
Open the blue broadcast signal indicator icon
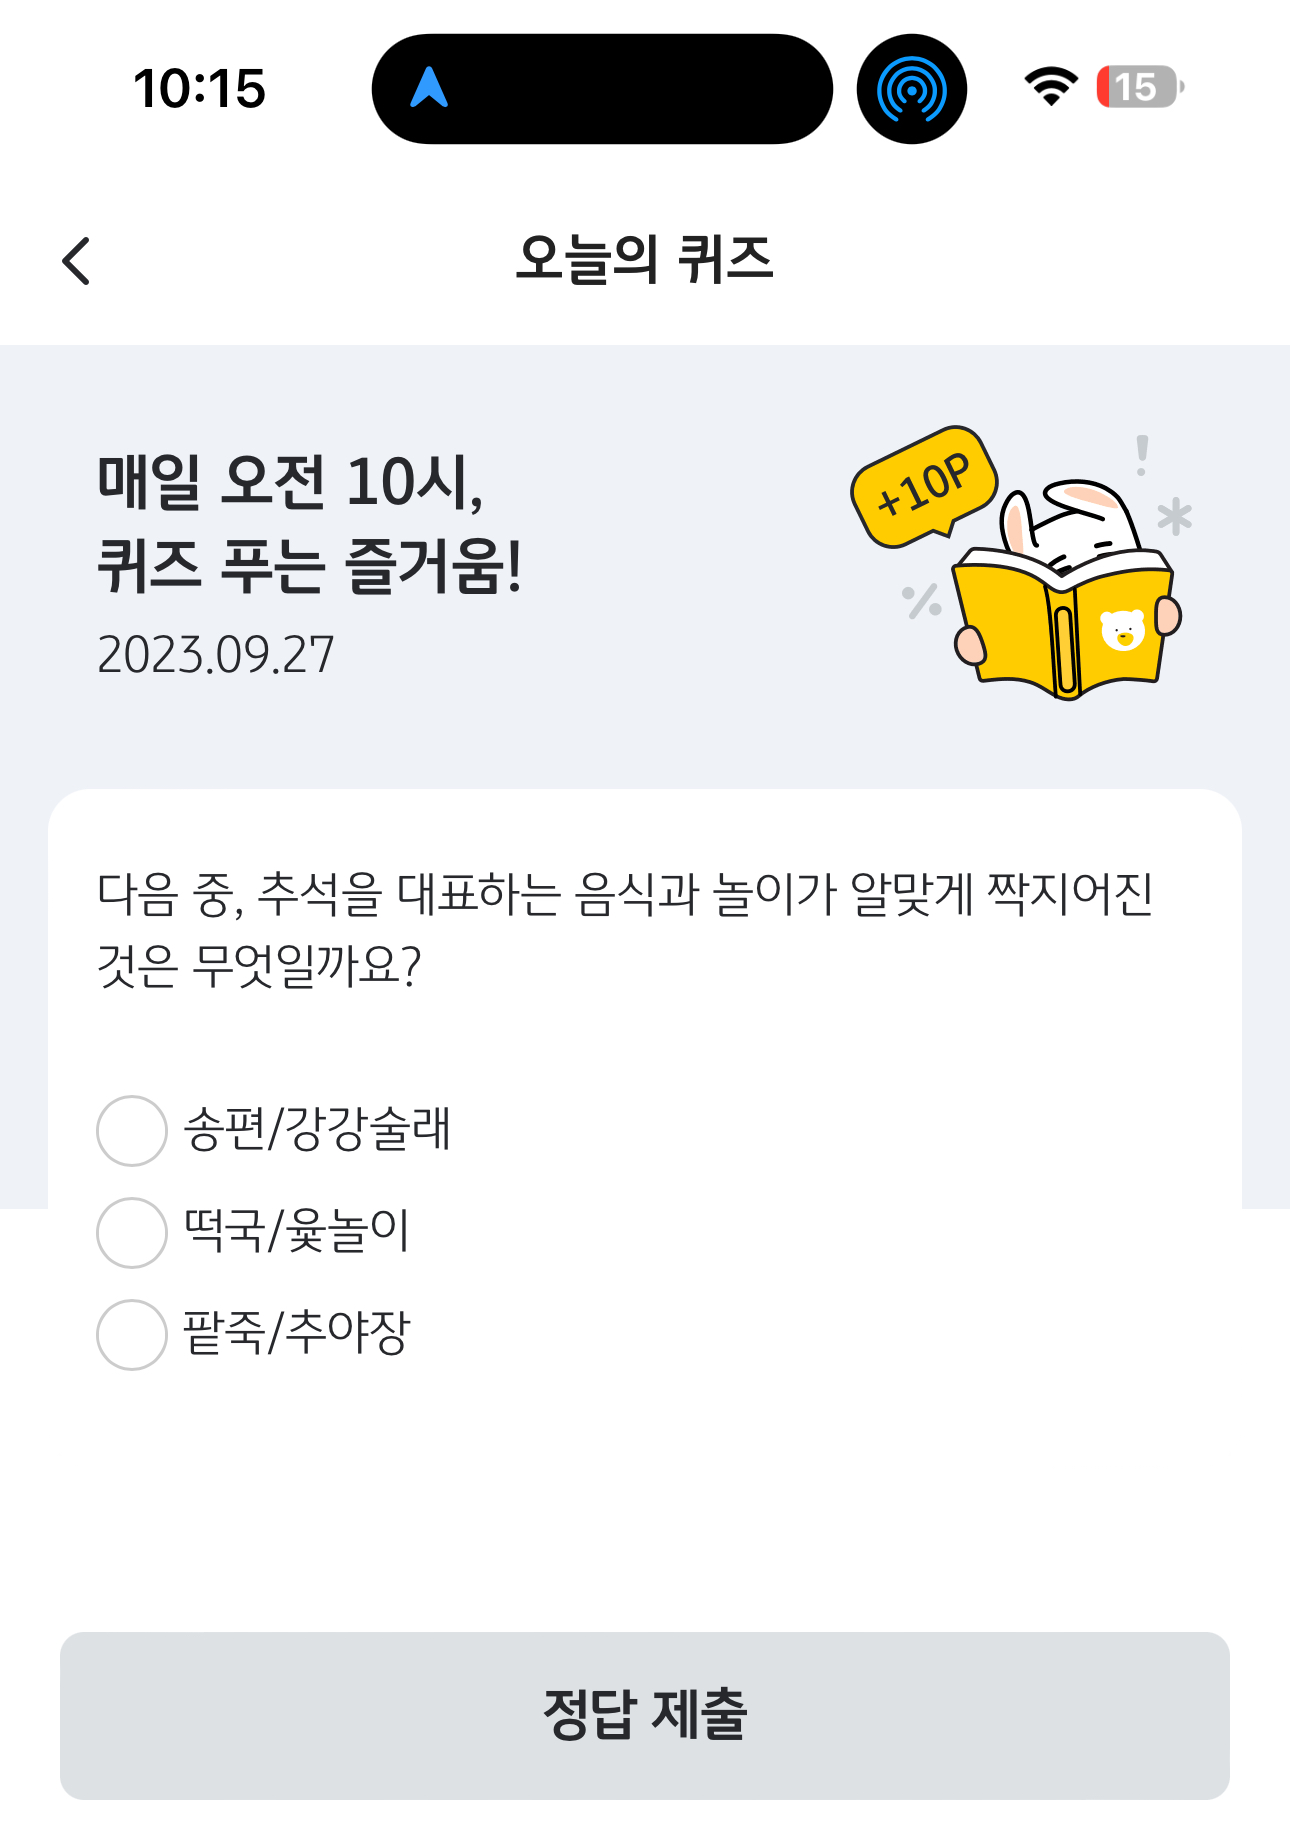click(x=911, y=89)
